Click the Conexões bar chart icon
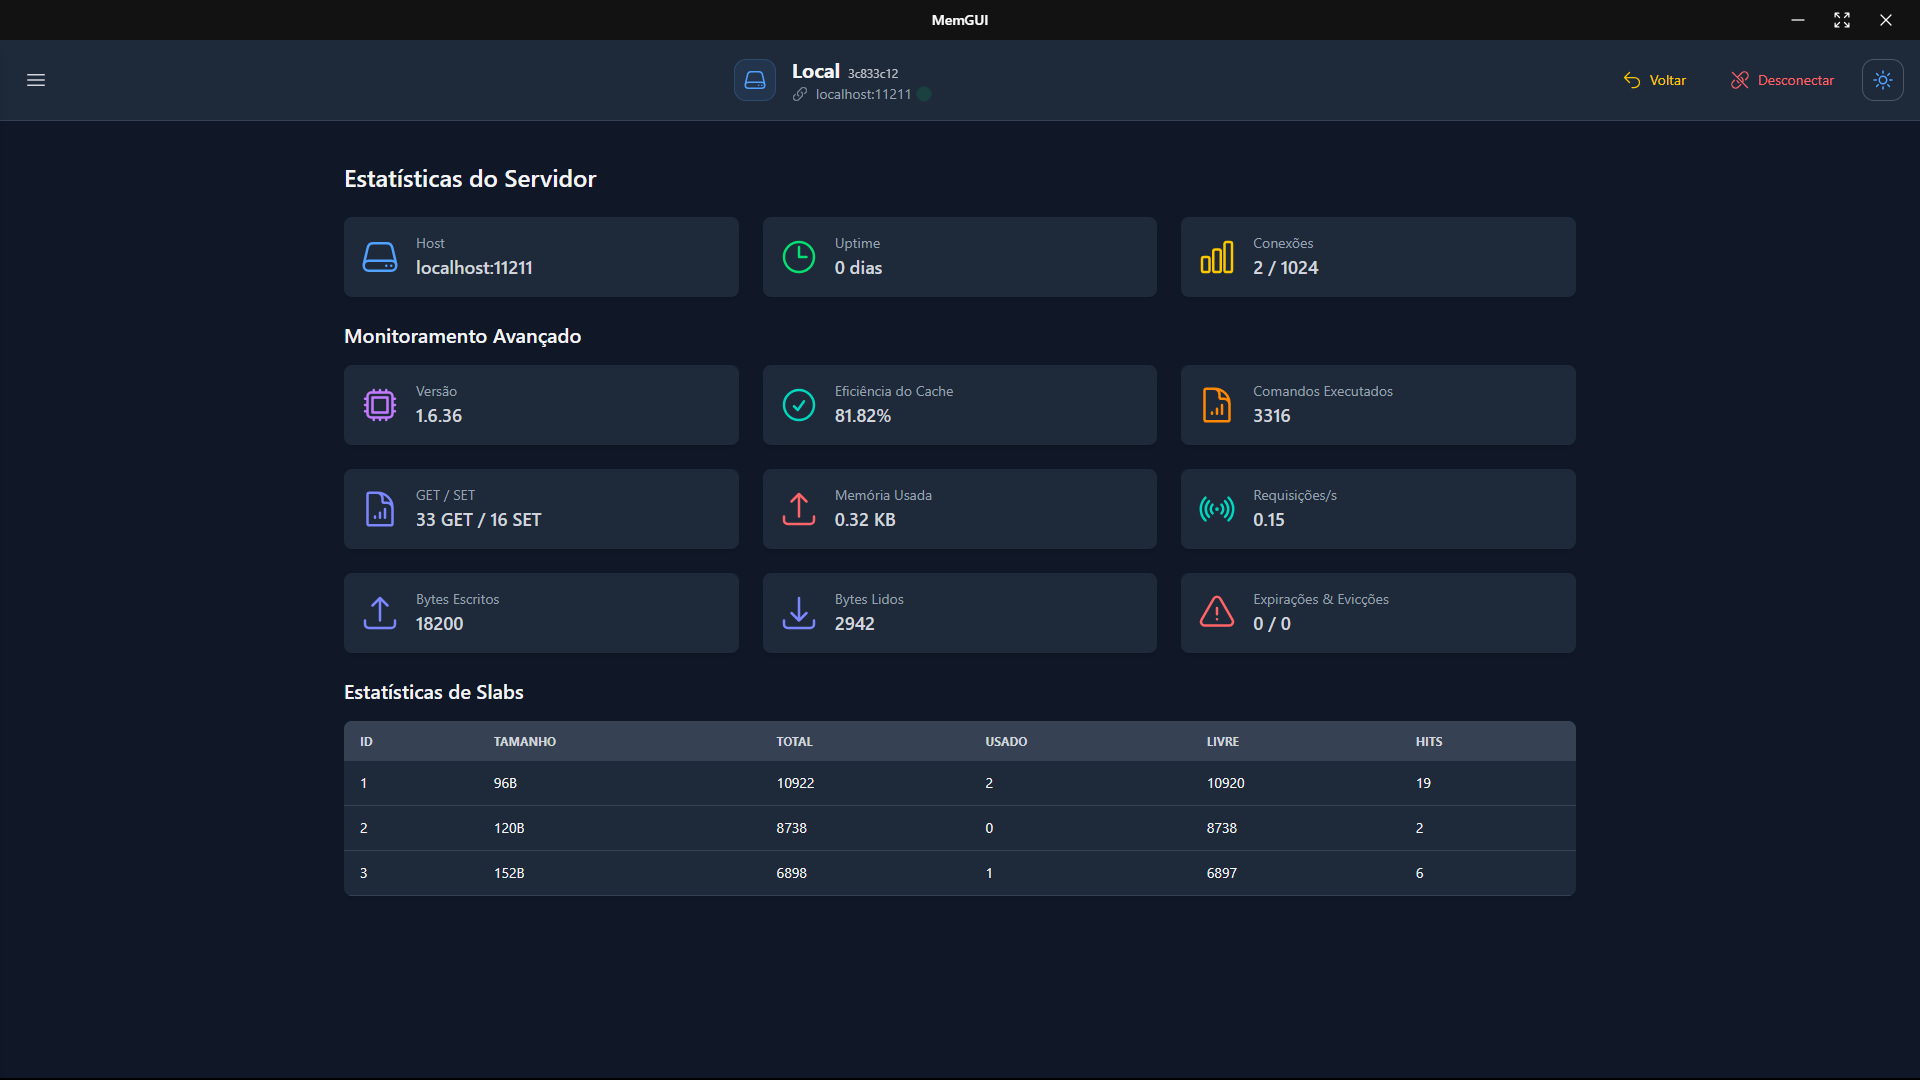This screenshot has width=1920, height=1080. pos(1217,257)
